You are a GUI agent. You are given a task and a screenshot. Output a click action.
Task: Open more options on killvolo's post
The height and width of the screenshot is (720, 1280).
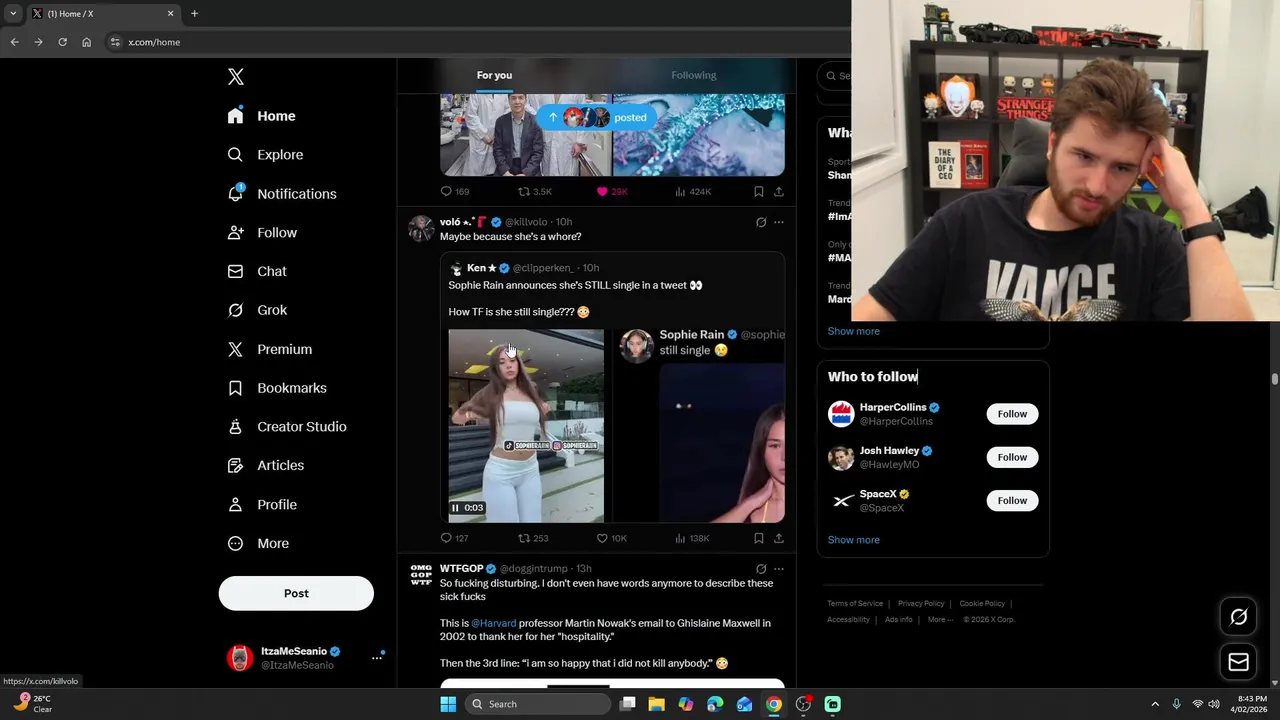coord(779,222)
